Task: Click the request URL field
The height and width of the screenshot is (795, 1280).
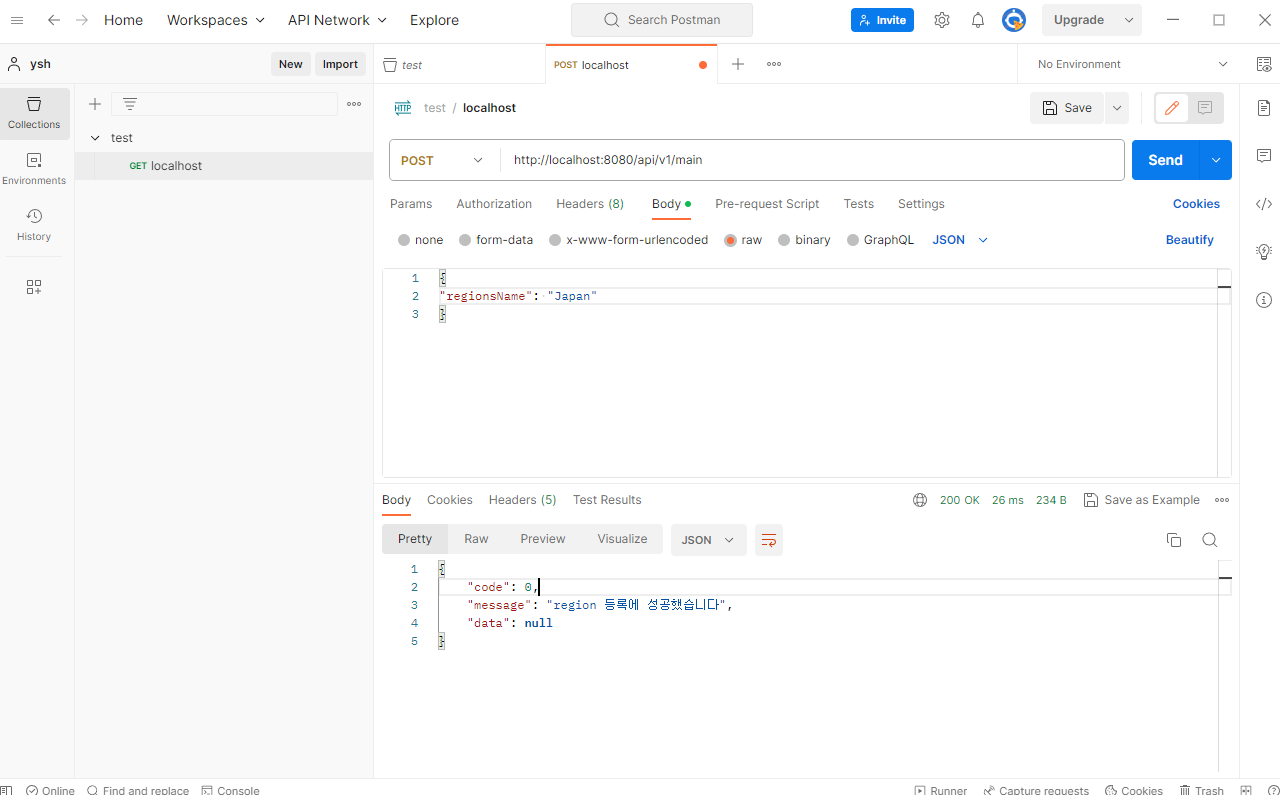Action: tap(812, 160)
